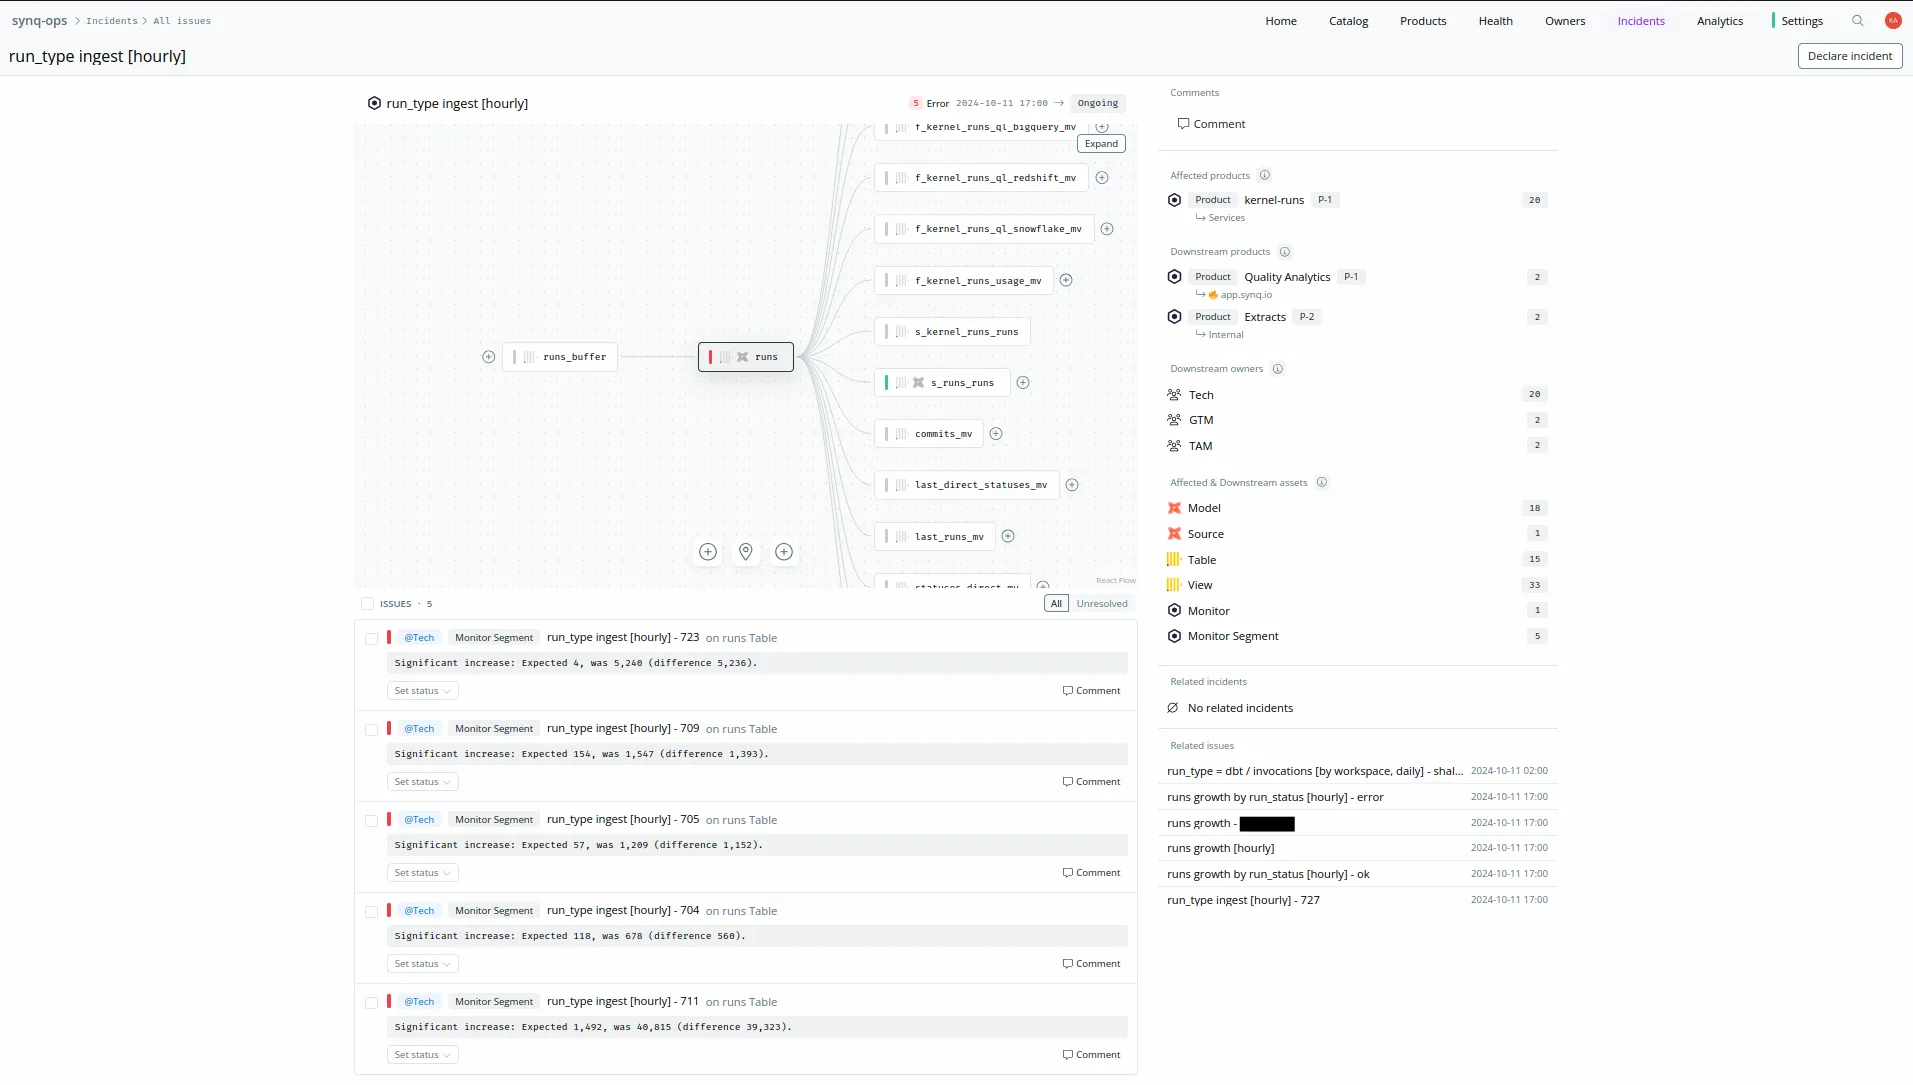Click the Declare incident button

click(x=1849, y=56)
